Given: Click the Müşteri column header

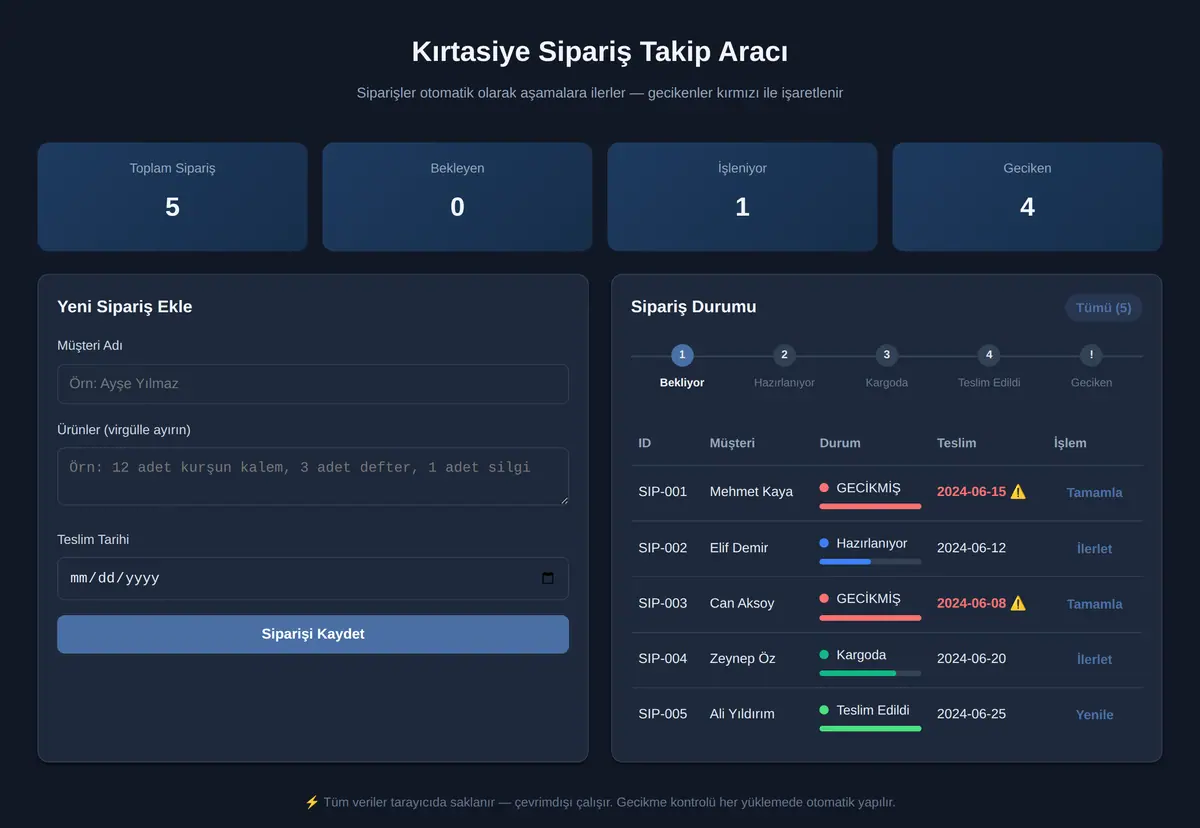Looking at the screenshot, I should [732, 443].
